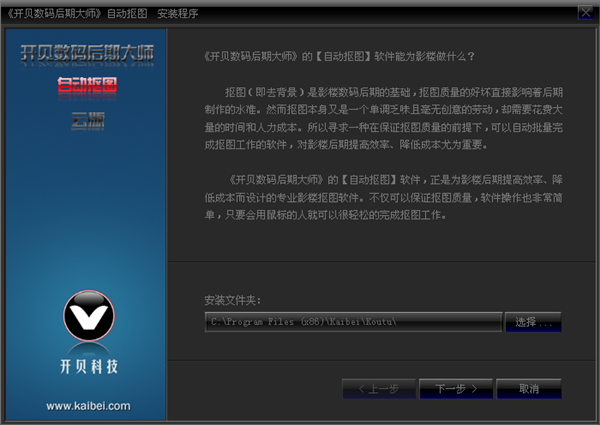Click the install folder path field
The image size is (600, 425).
(354, 322)
